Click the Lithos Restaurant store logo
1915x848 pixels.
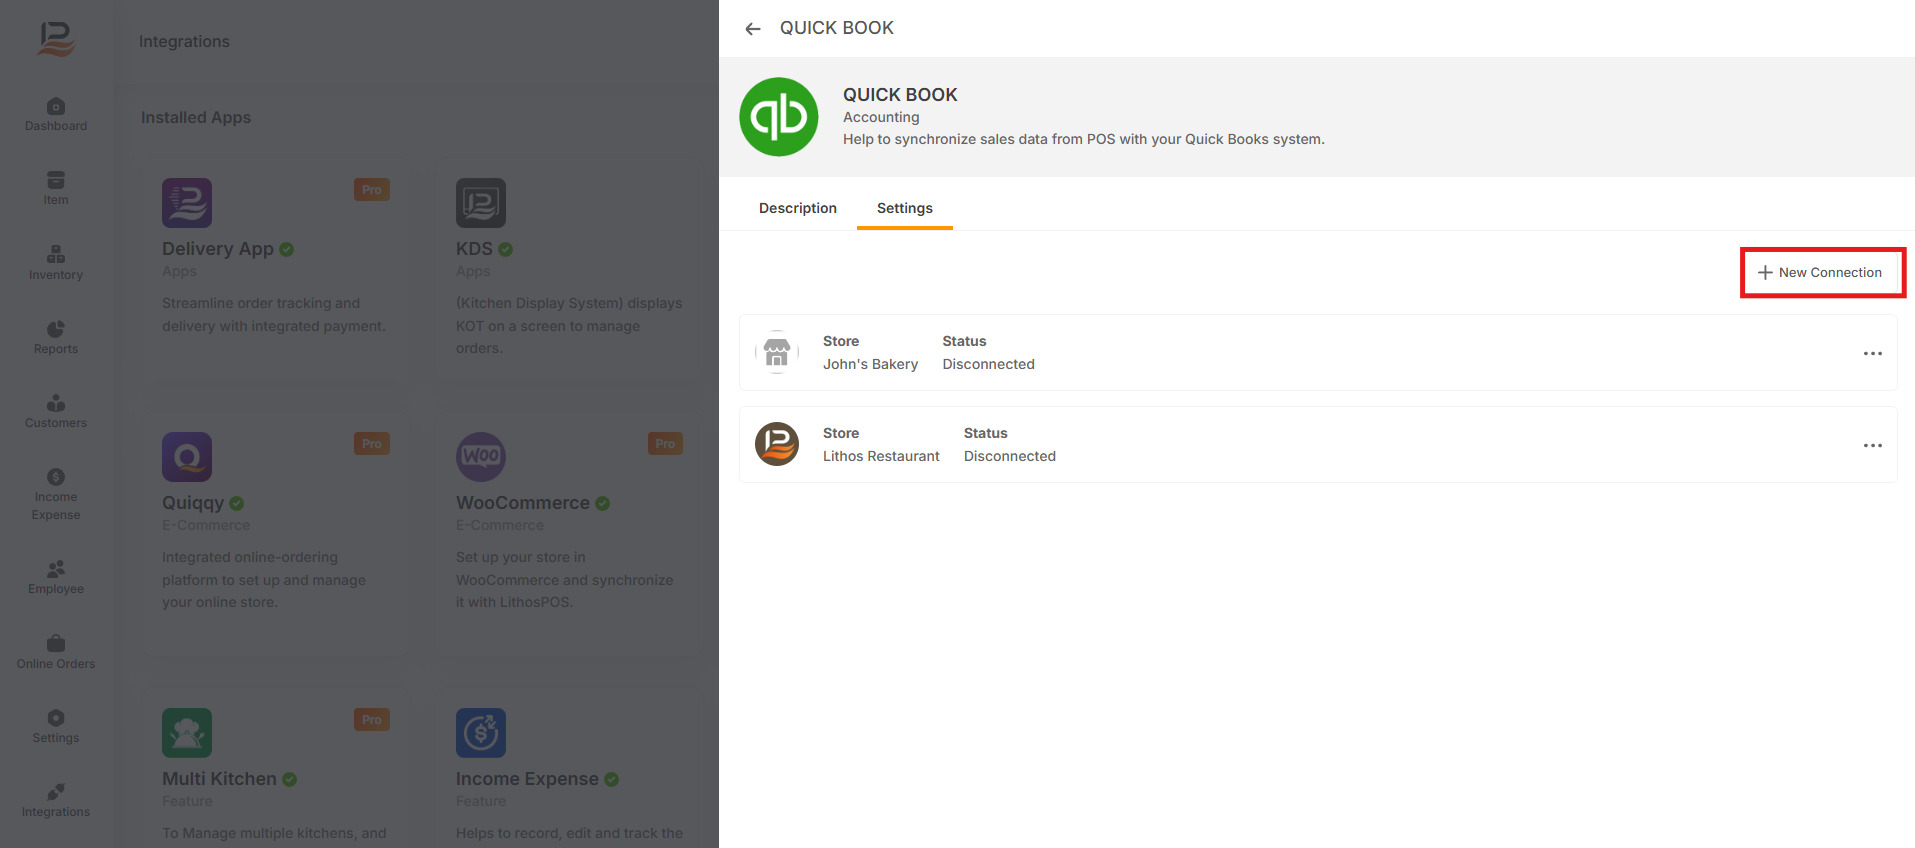pos(777,444)
